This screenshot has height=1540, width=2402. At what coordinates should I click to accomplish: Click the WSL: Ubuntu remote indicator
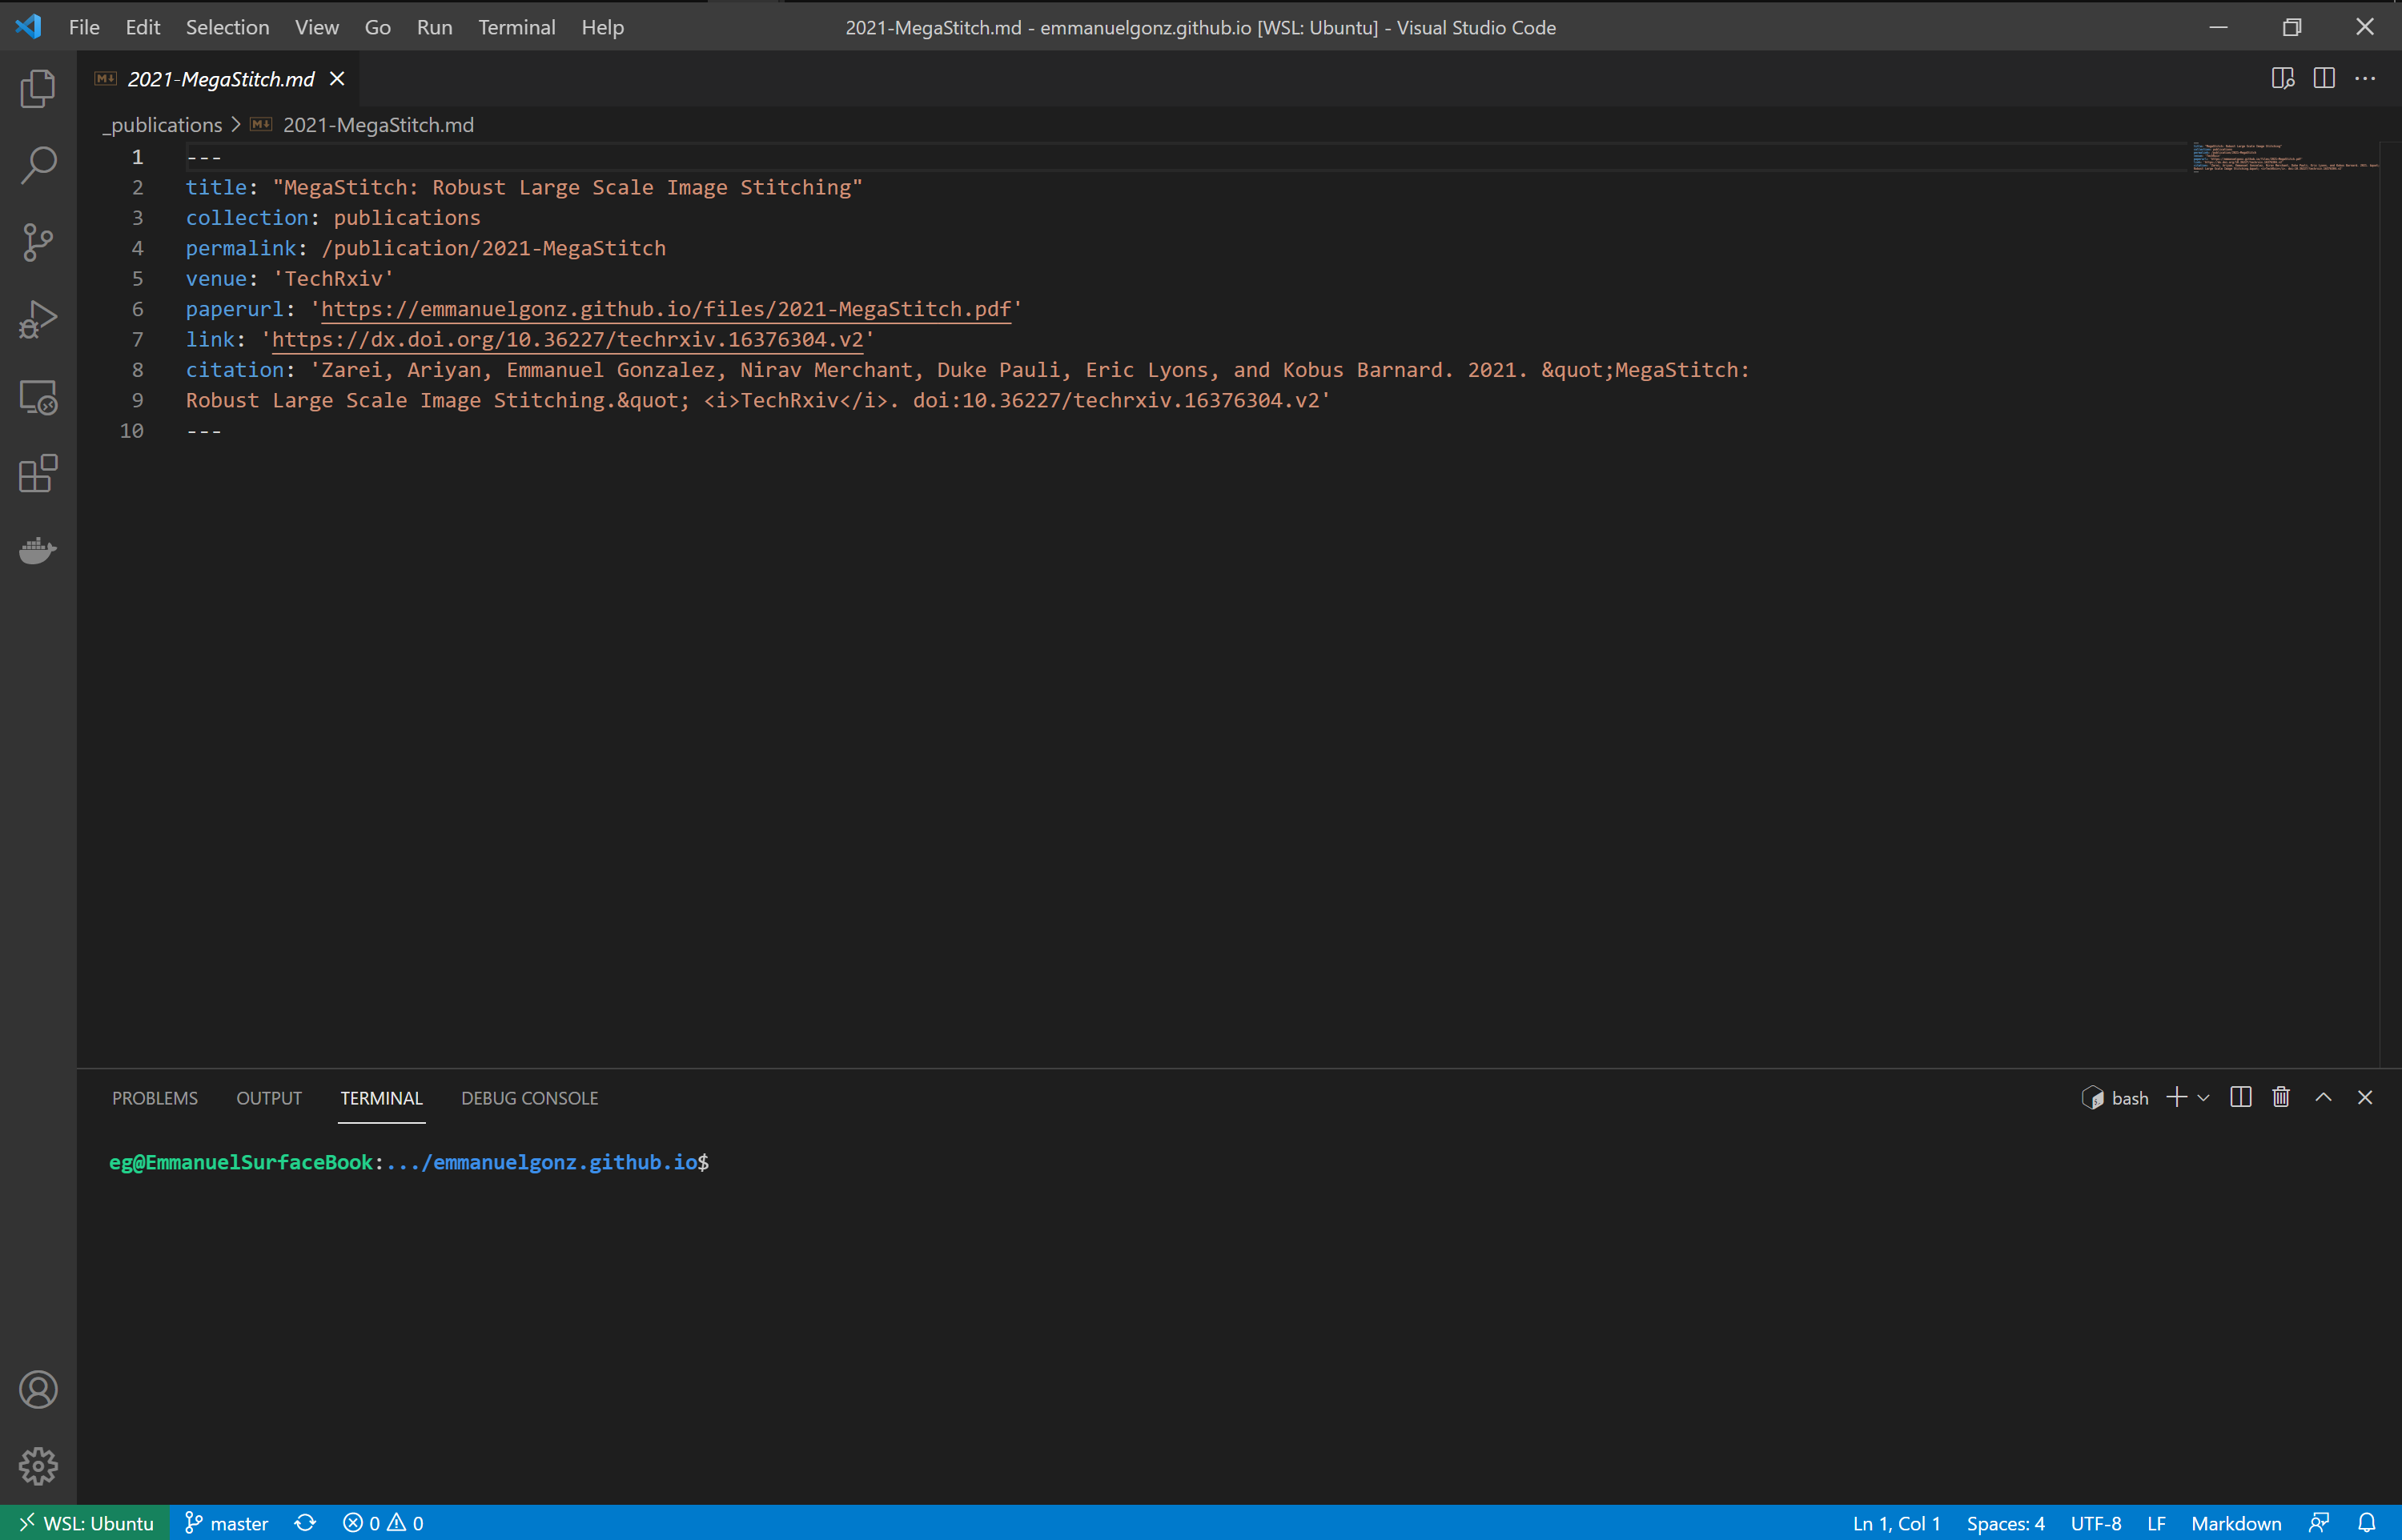(85, 1523)
